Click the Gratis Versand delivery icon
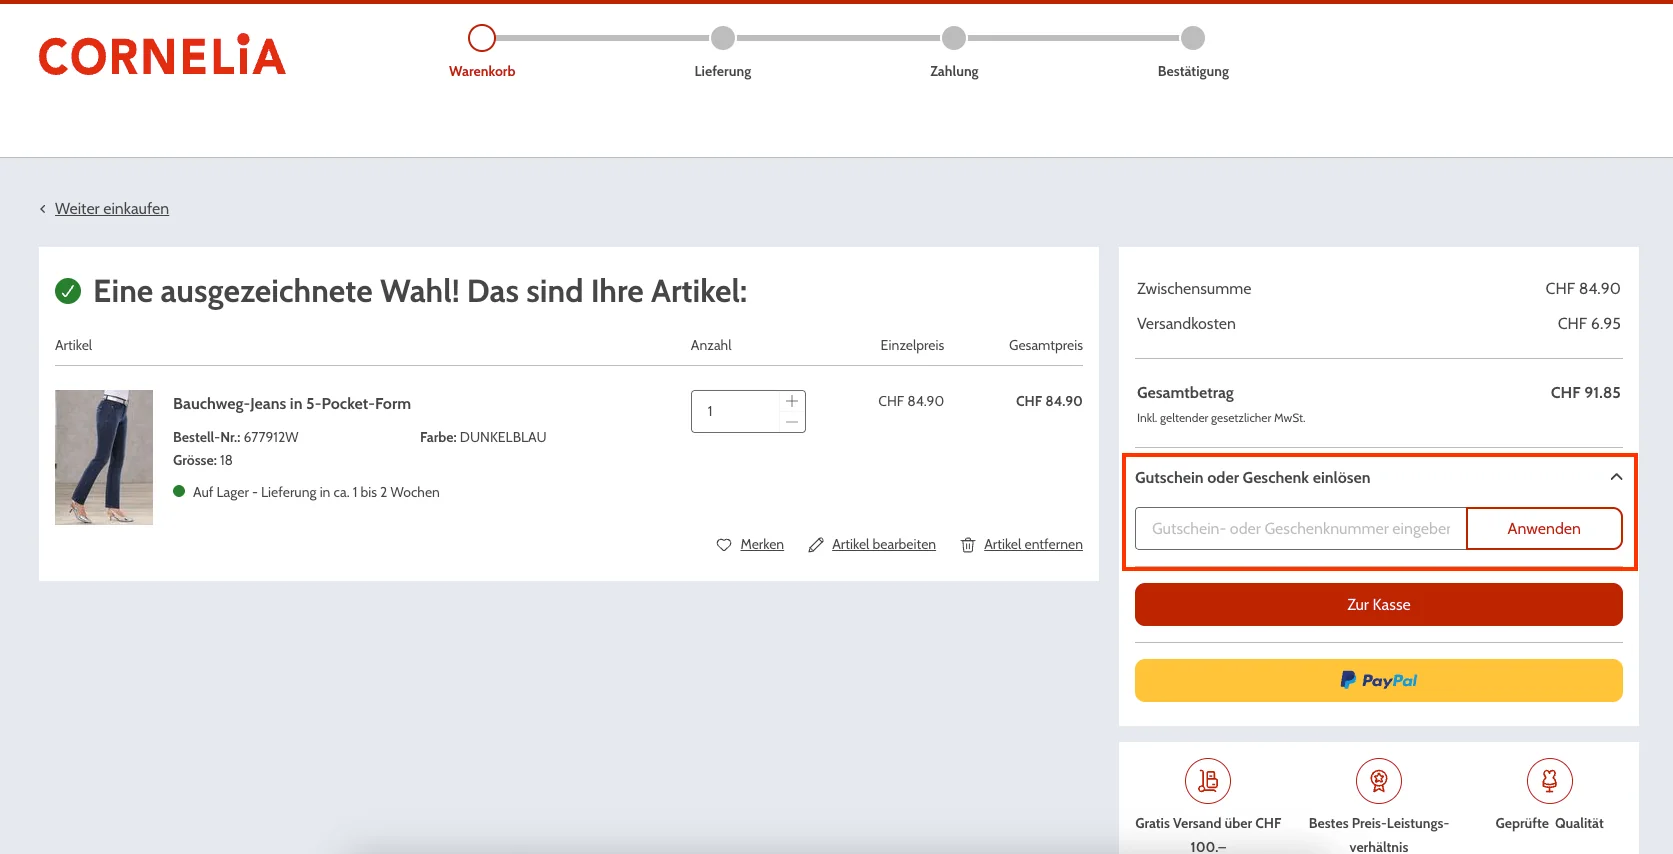Viewport: 1673px width, 854px height. pyautogui.click(x=1208, y=781)
